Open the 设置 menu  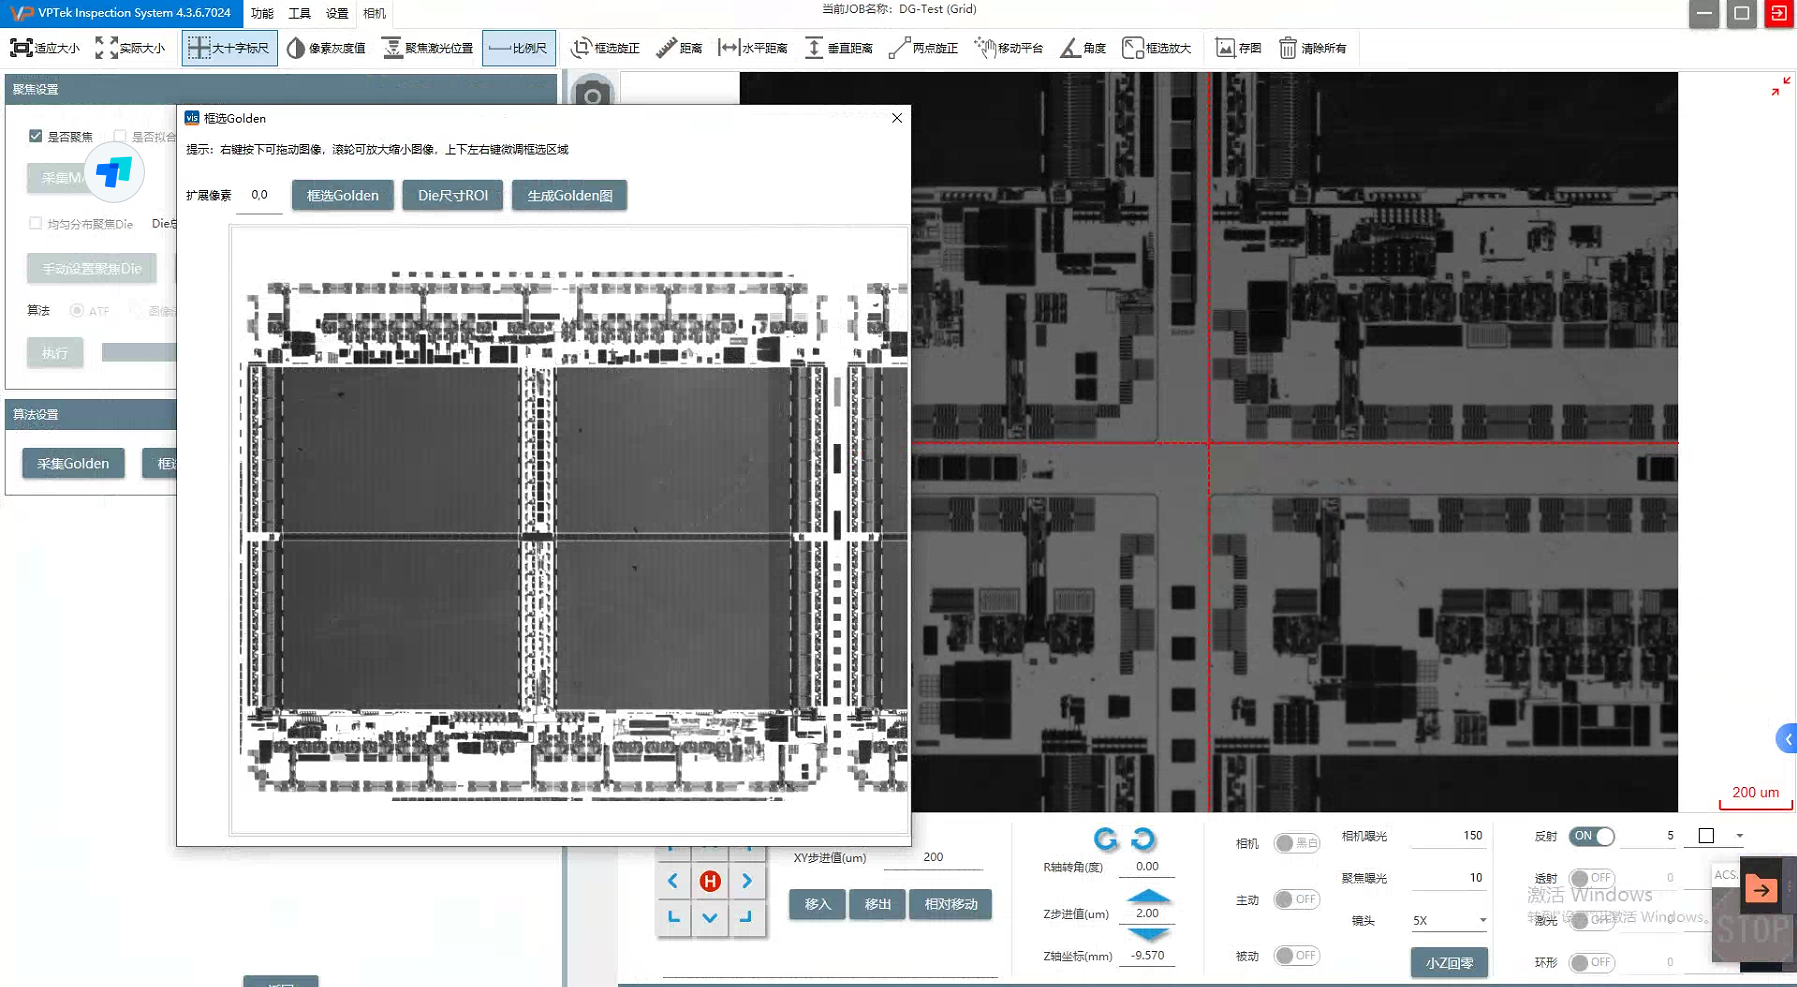(x=337, y=13)
